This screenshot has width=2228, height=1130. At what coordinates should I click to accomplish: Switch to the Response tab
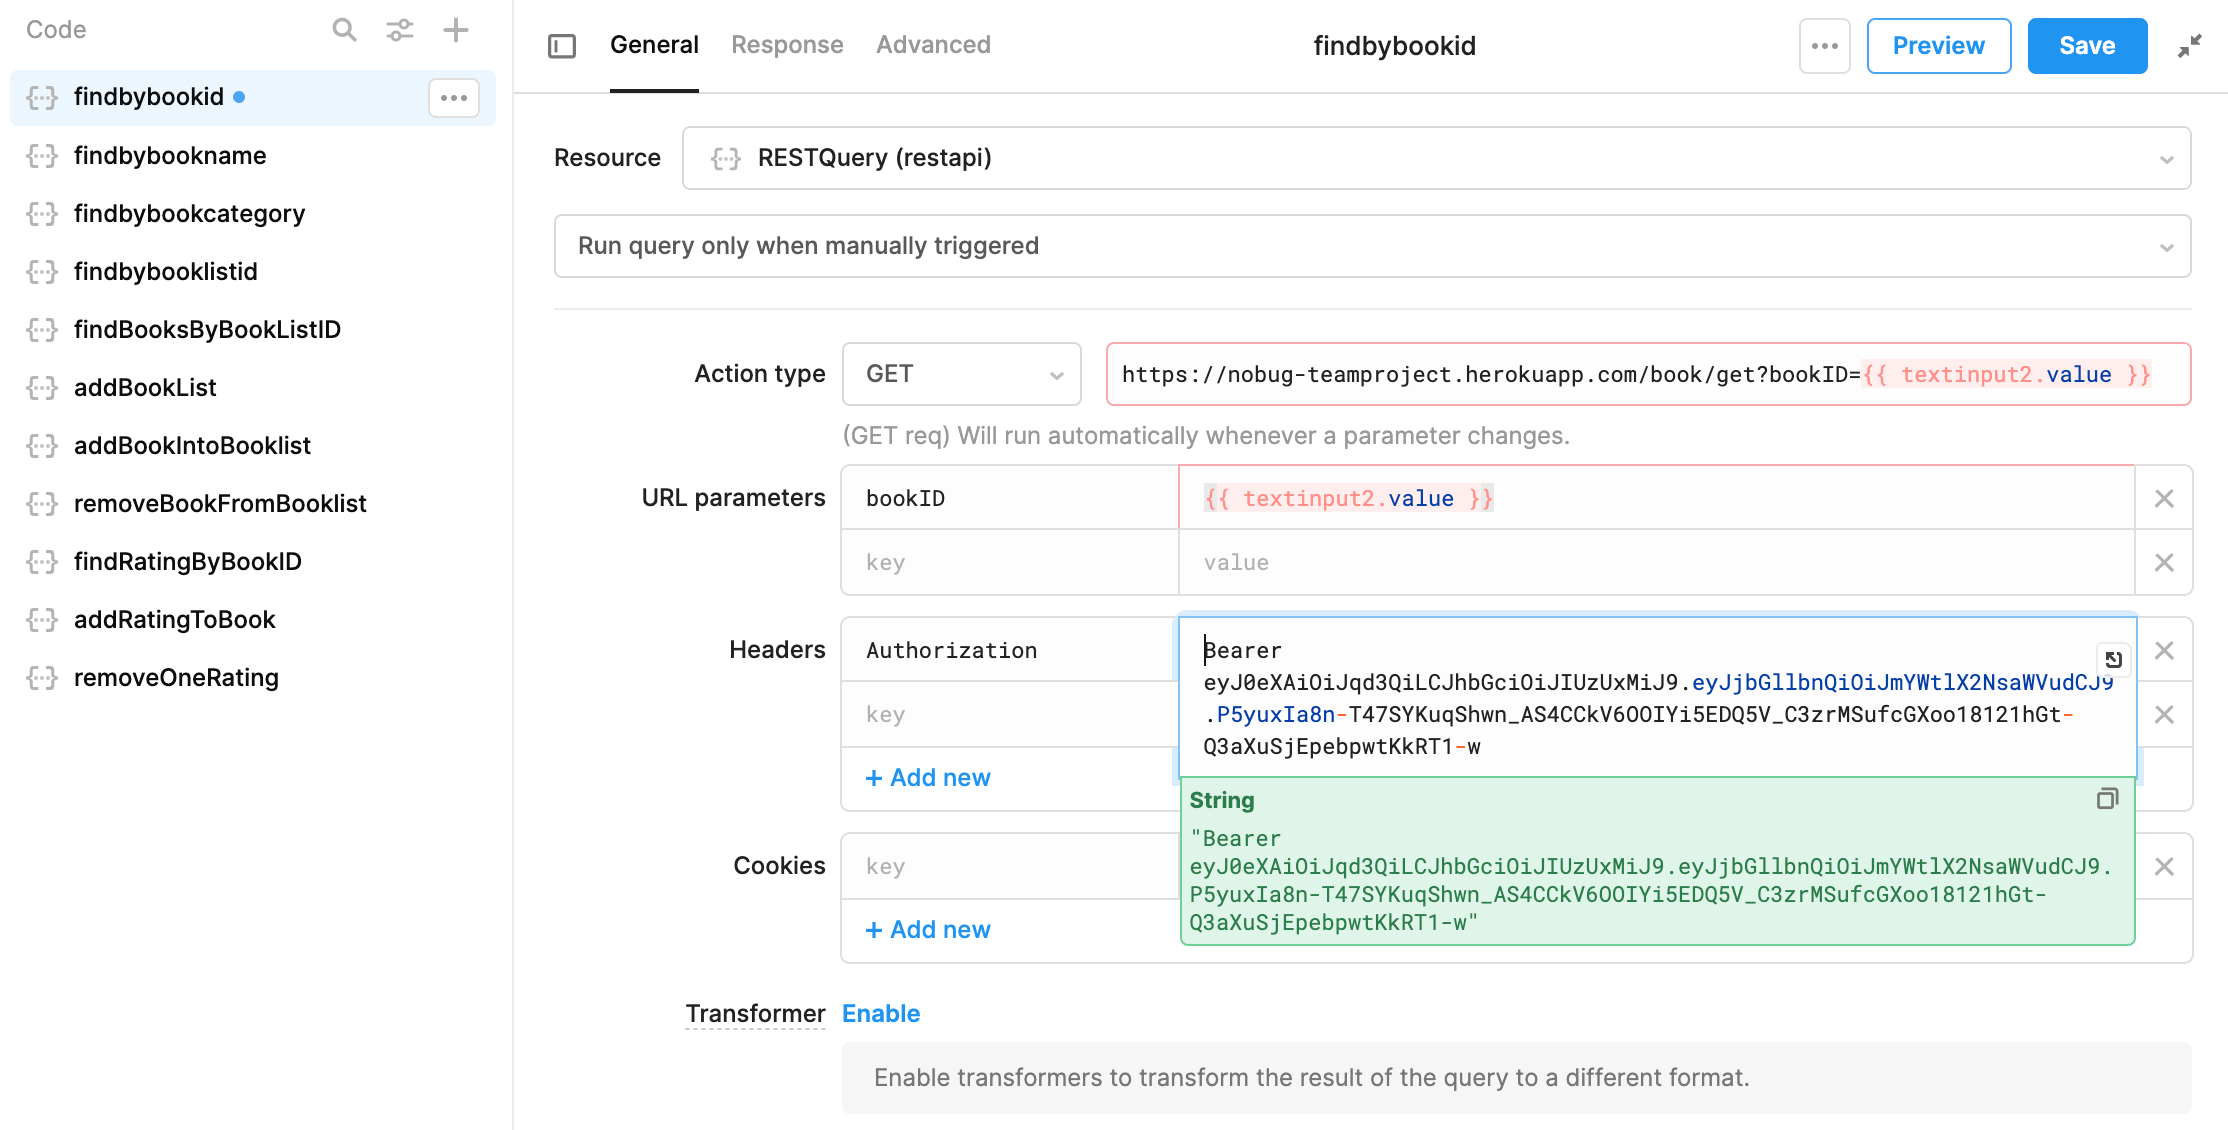pos(787,44)
